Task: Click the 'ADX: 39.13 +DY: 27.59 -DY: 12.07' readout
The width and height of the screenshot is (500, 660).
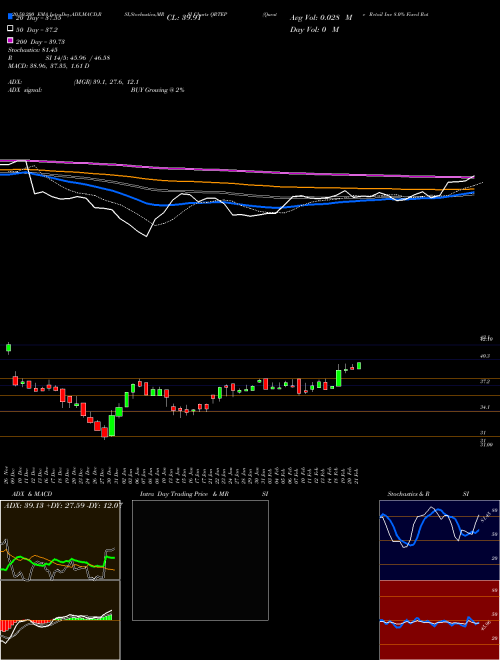Action: (x=63, y=505)
